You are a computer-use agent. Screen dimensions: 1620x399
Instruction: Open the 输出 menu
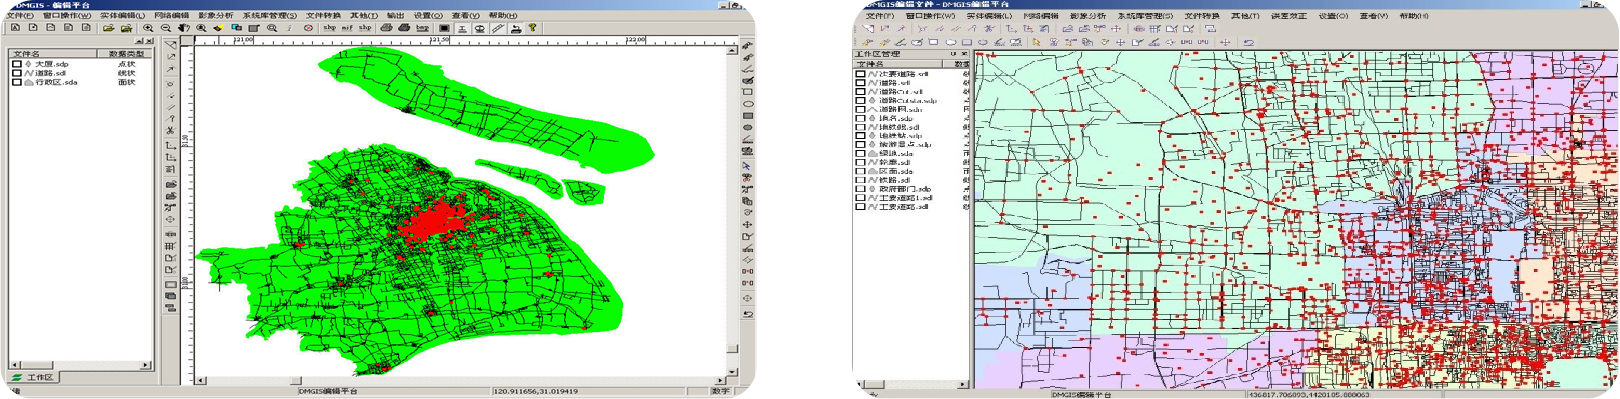[x=395, y=15]
